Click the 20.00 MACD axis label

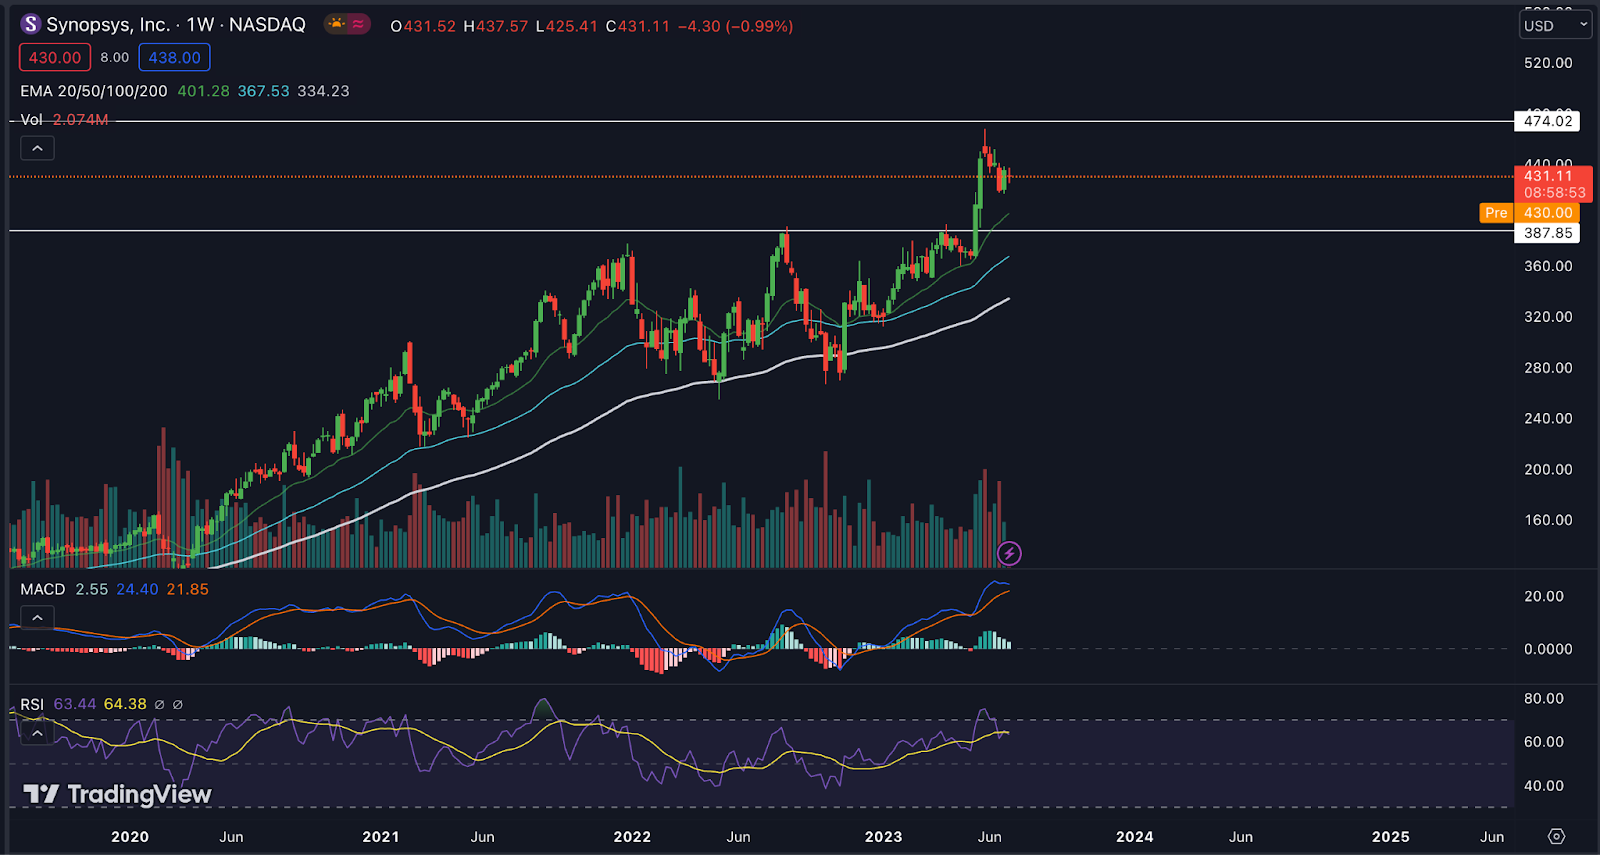pyautogui.click(x=1544, y=596)
